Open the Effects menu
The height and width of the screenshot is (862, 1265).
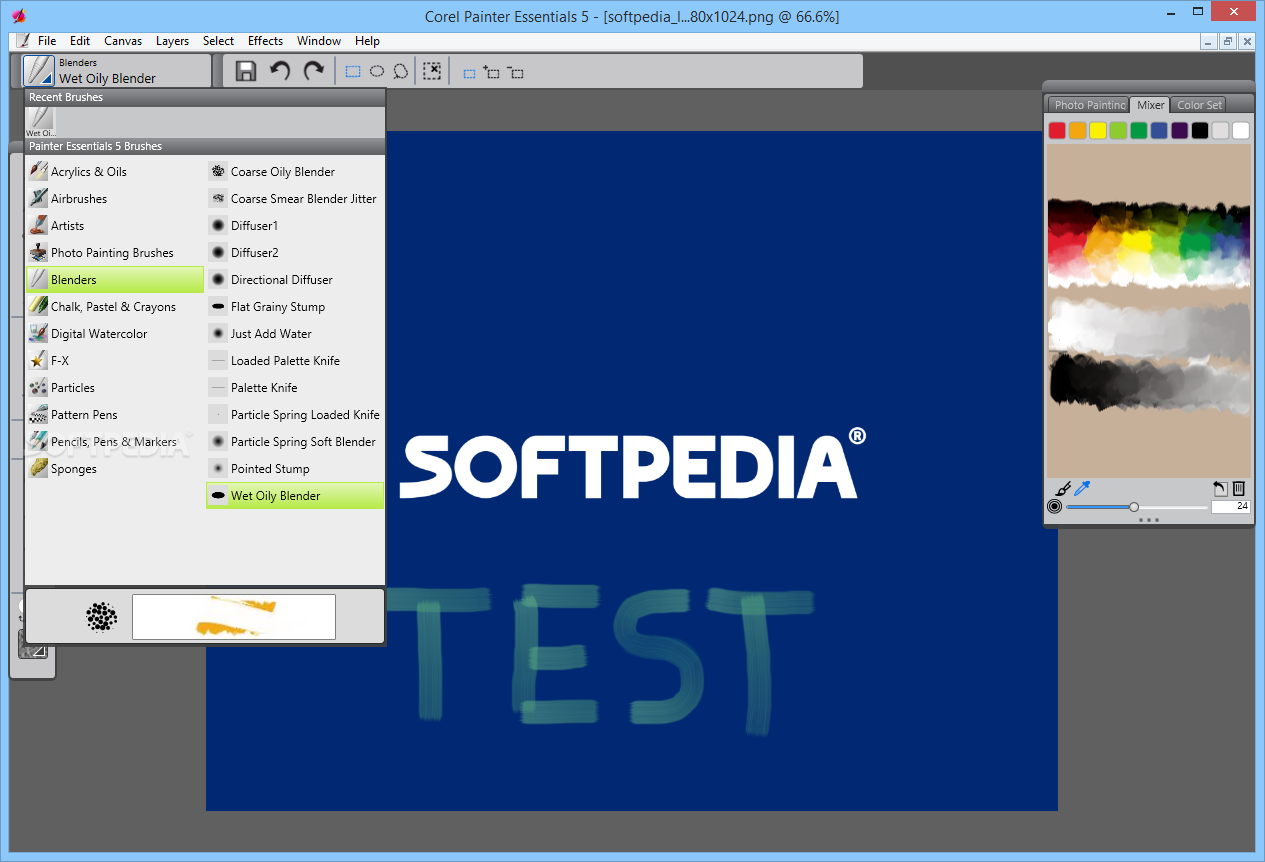tap(265, 41)
